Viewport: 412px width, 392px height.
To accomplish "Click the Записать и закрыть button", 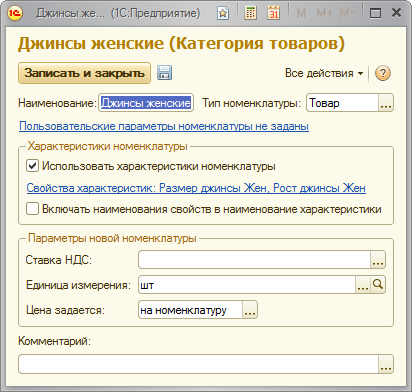I will [x=84, y=73].
